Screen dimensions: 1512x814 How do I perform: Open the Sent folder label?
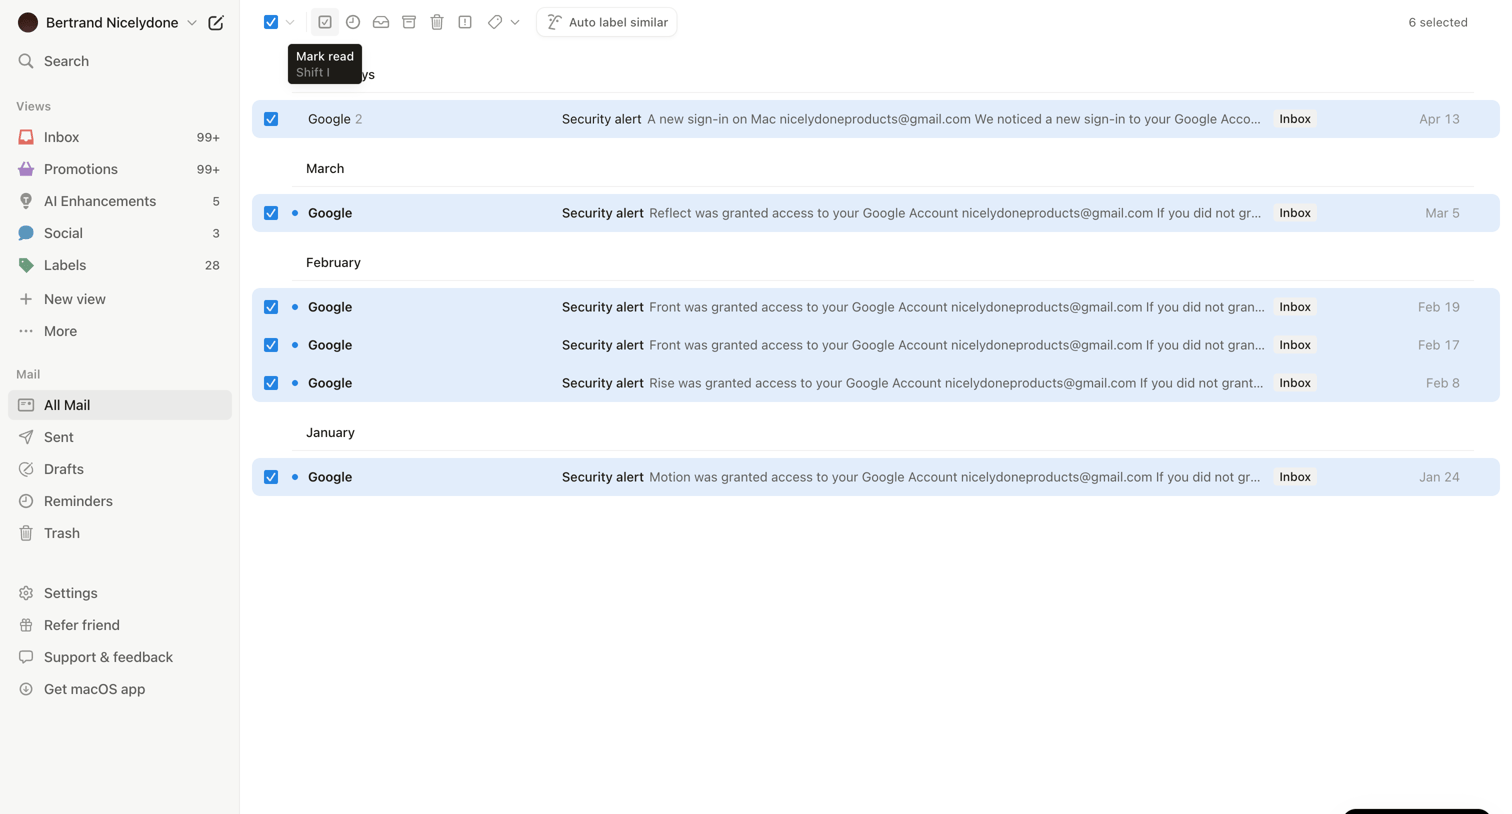58,437
